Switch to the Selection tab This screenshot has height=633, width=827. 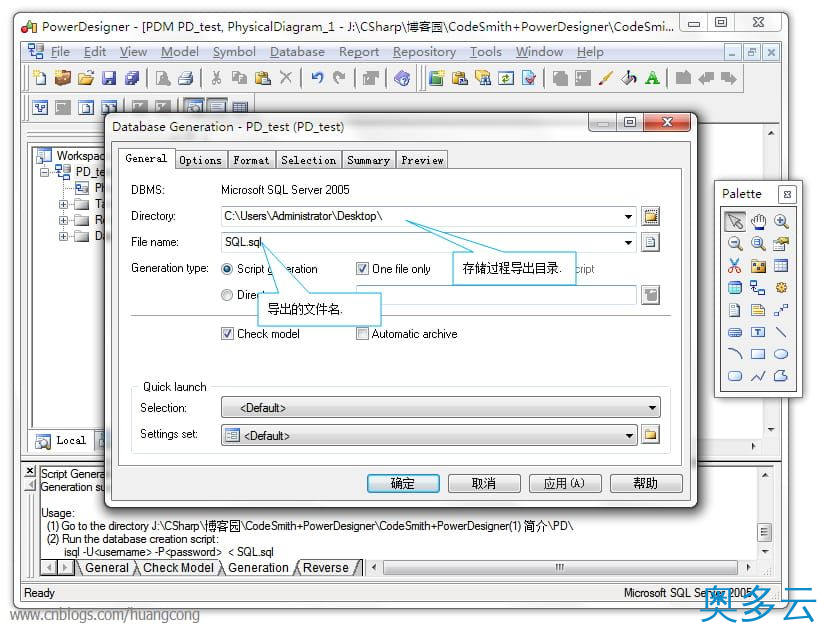click(309, 160)
